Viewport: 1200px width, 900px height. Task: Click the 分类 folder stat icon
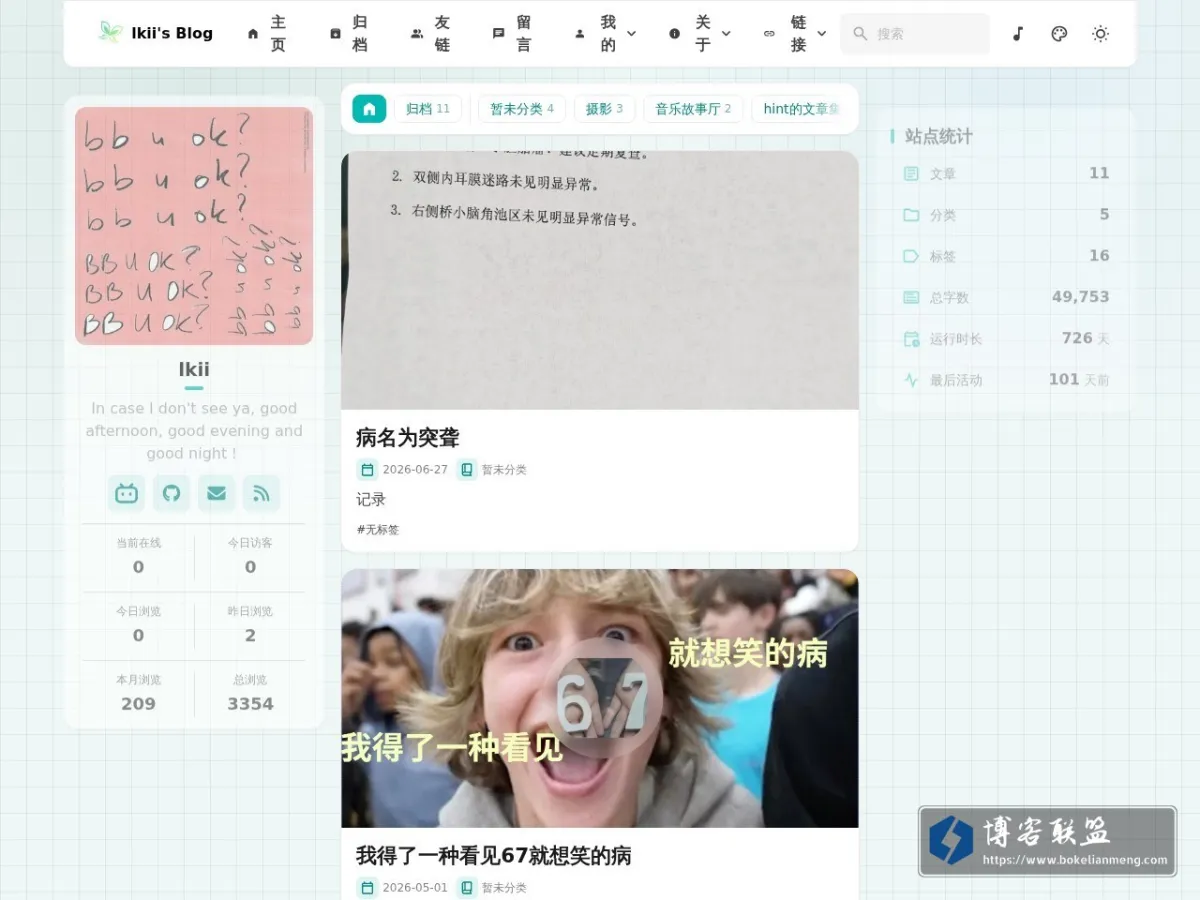(x=911, y=215)
